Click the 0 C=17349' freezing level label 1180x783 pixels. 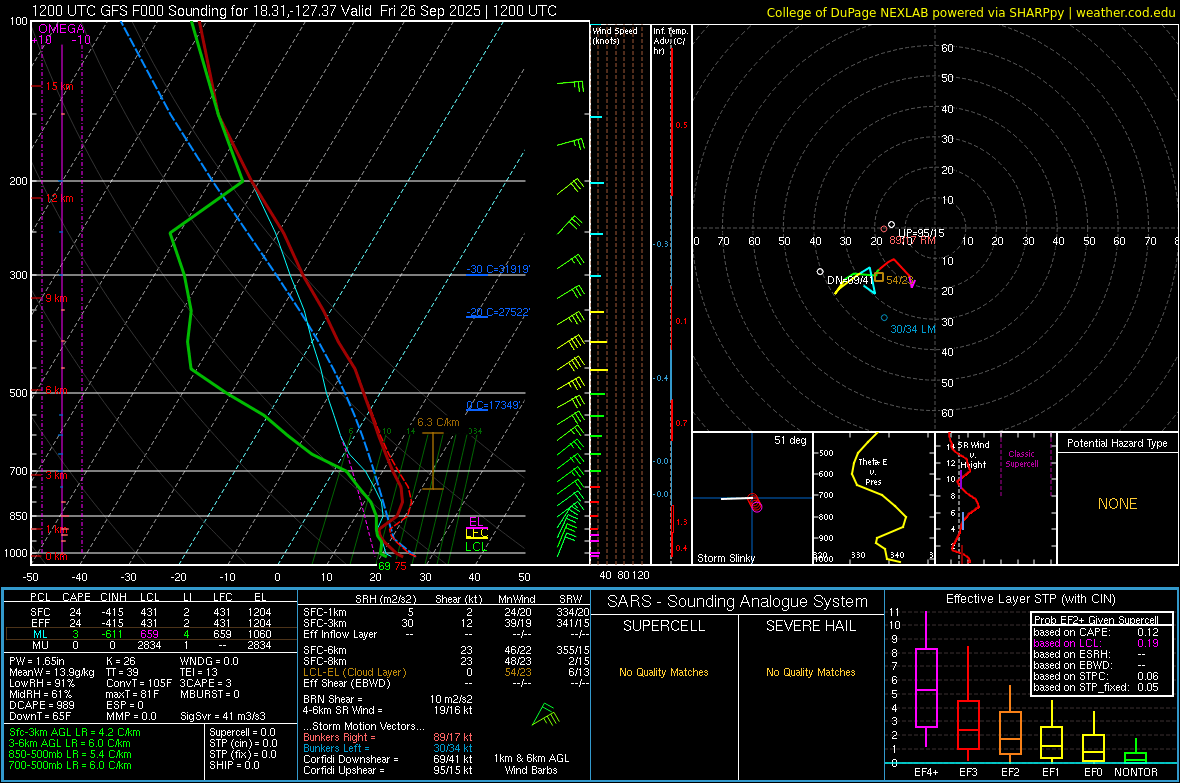[x=494, y=405]
